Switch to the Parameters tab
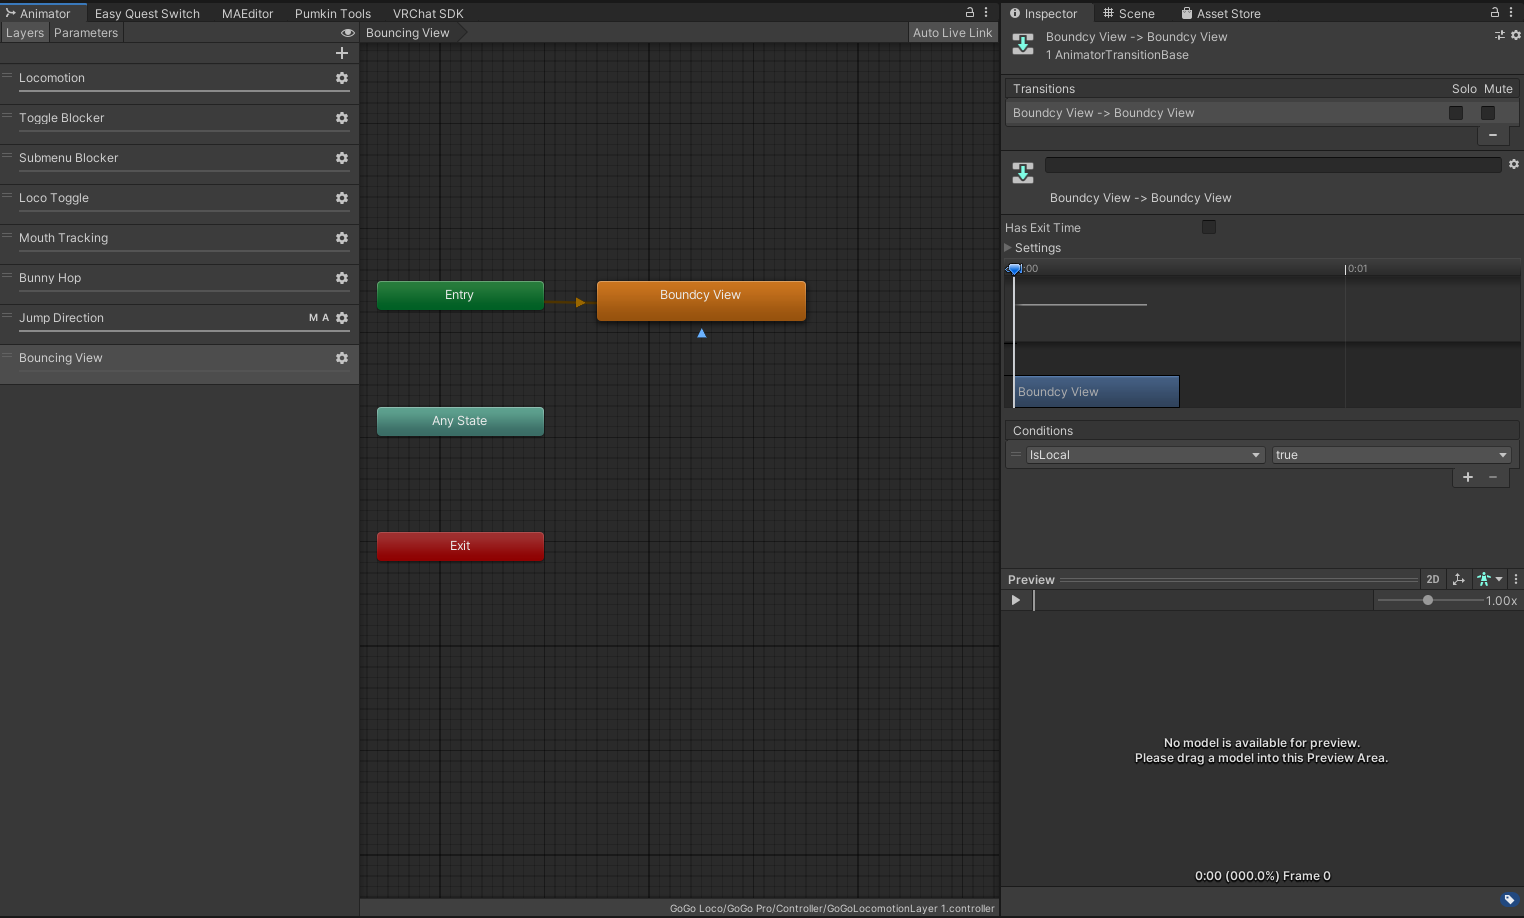 click(86, 33)
